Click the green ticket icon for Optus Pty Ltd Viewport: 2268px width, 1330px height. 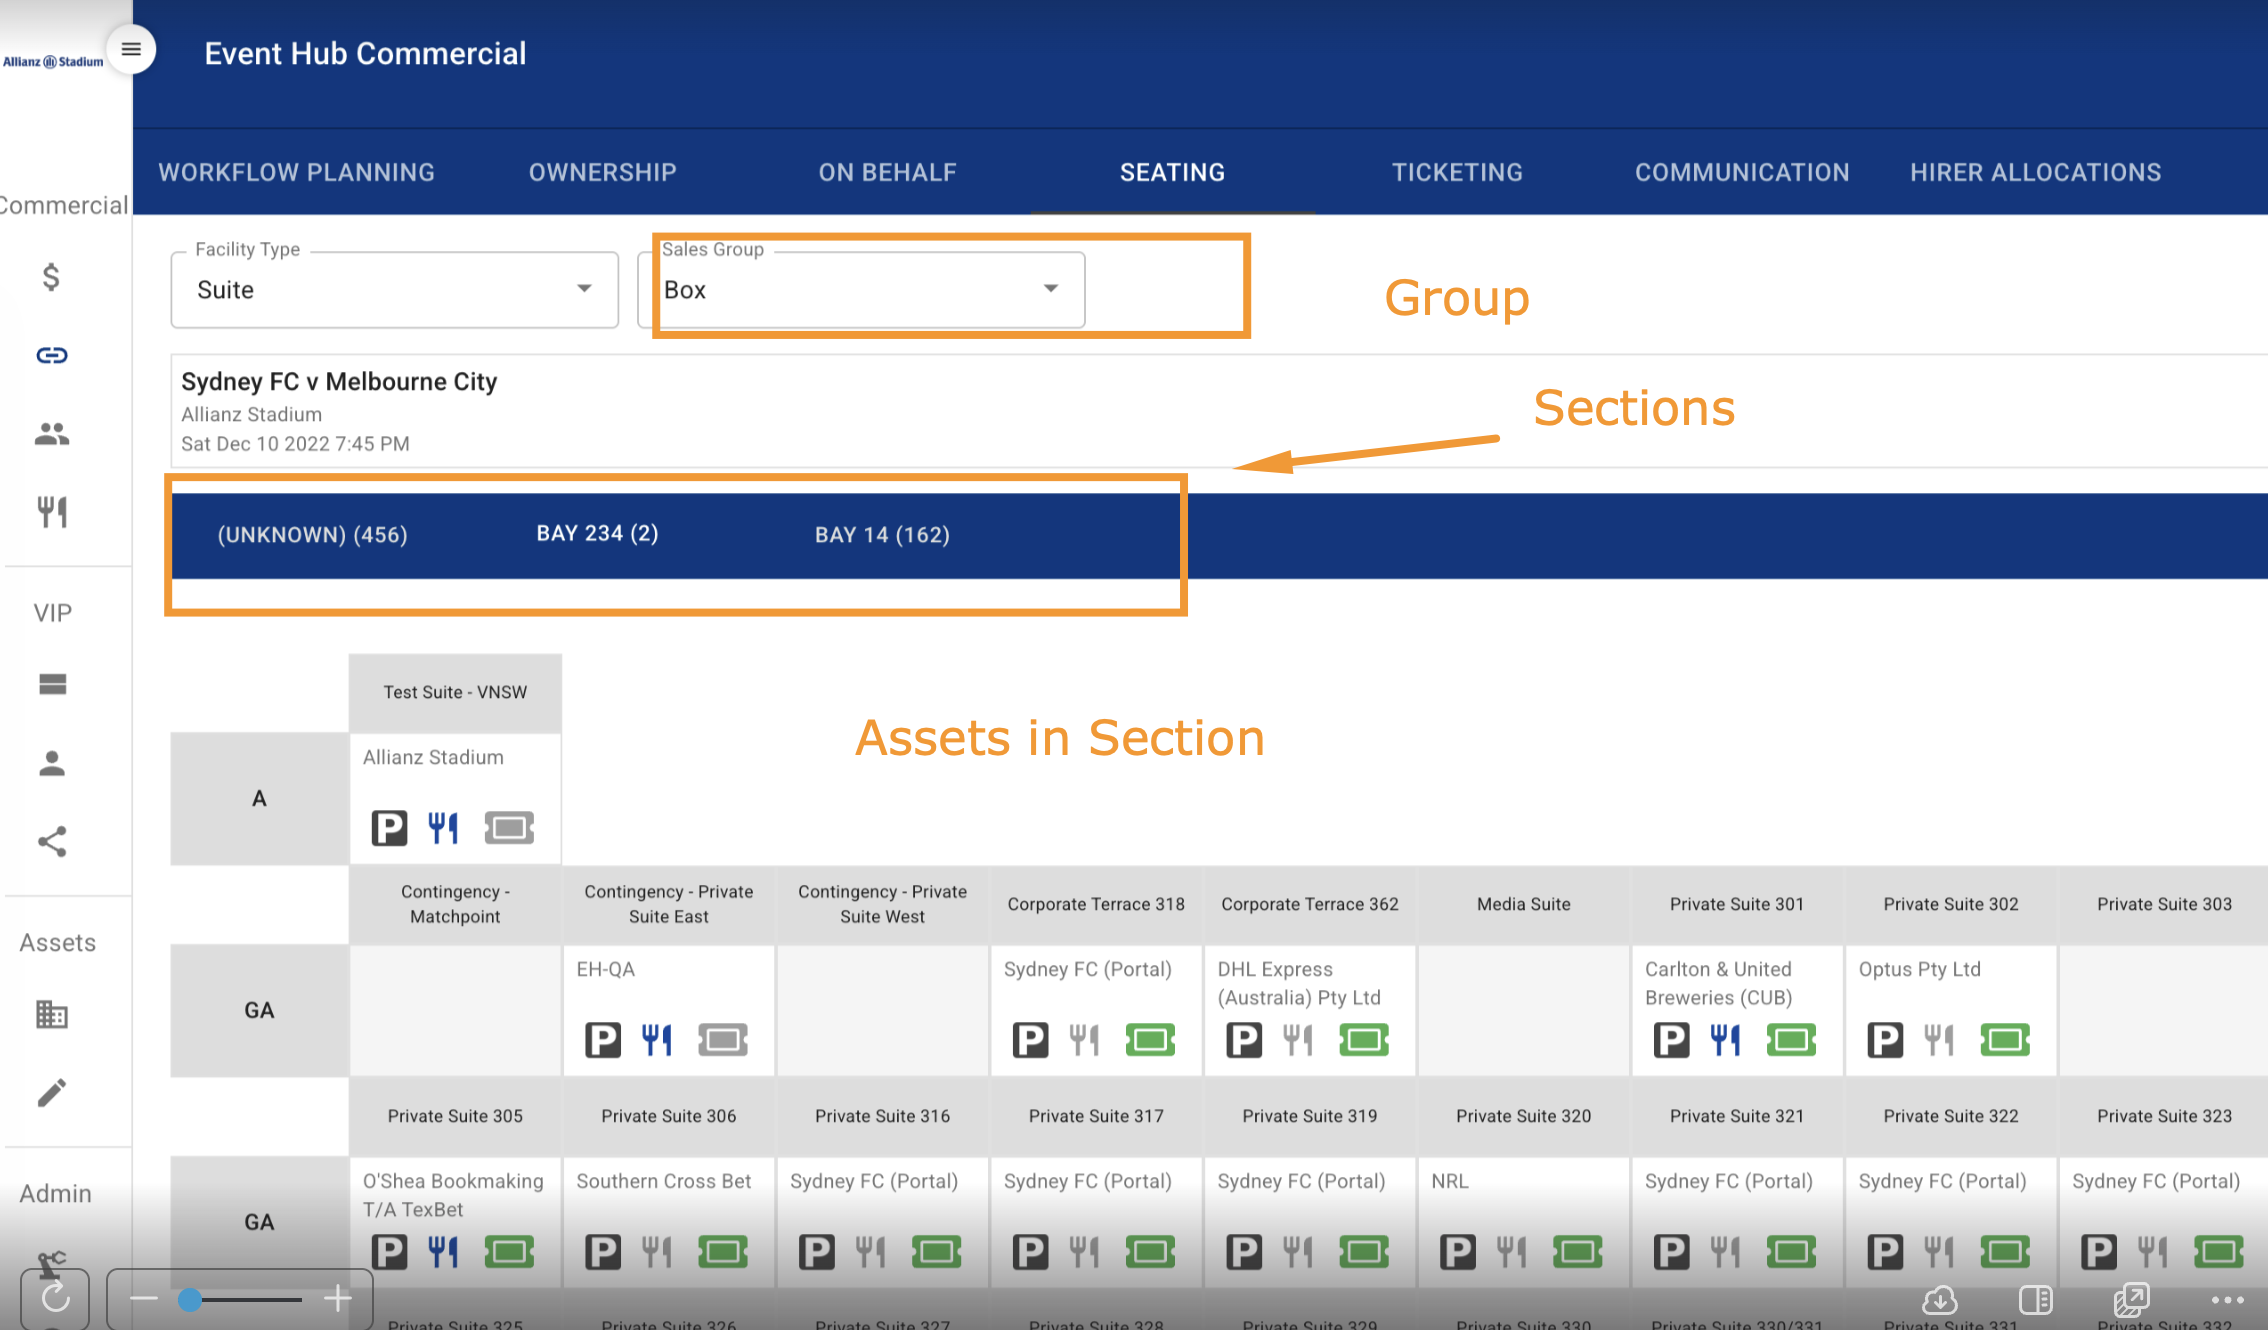pyautogui.click(x=2005, y=1040)
